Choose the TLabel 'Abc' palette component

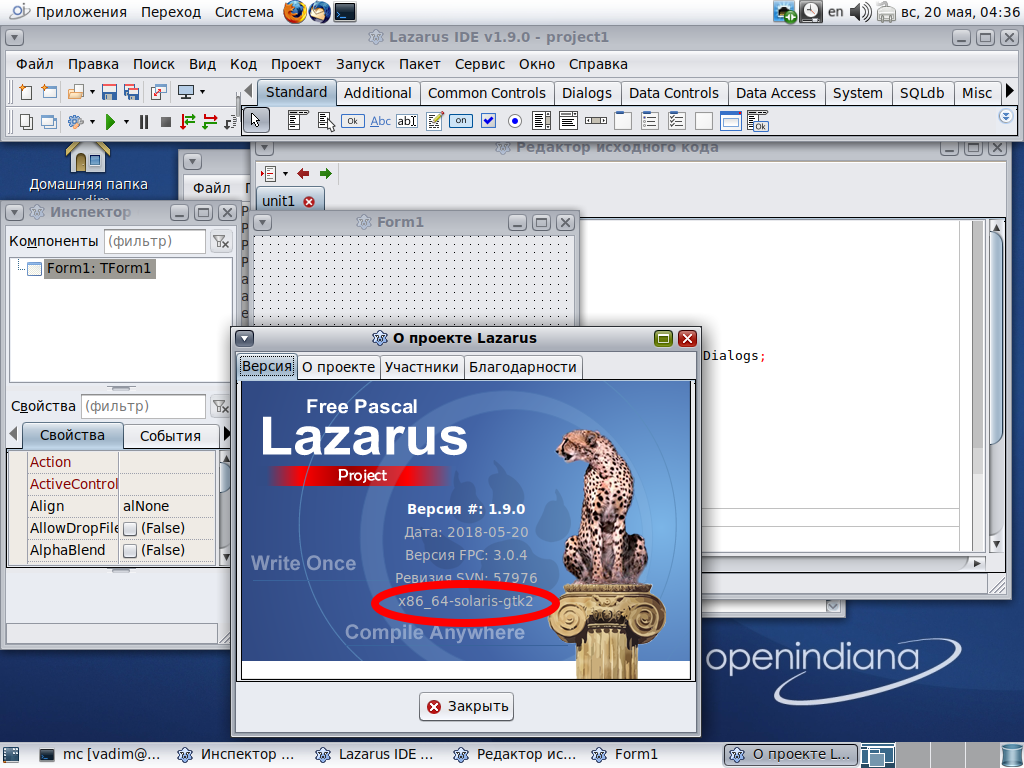380,121
